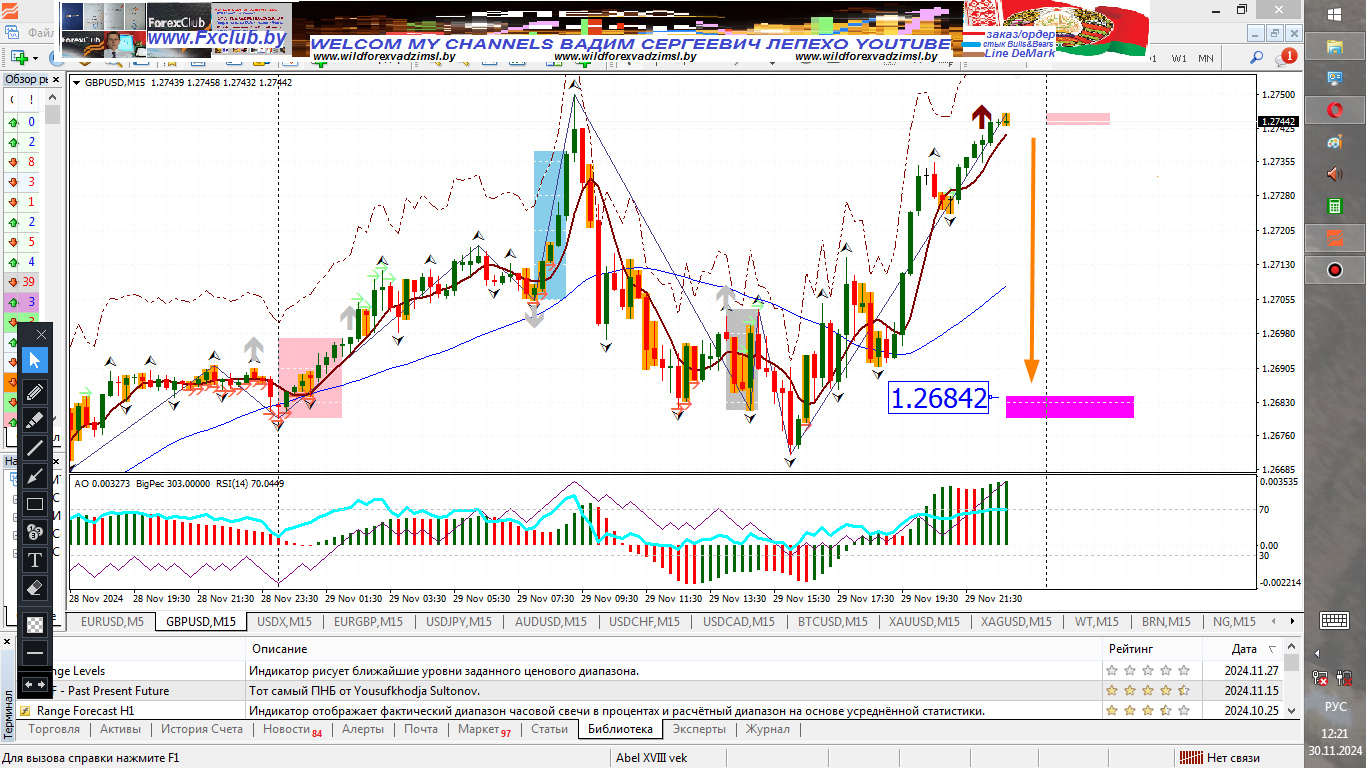The width and height of the screenshot is (1366, 768).
Task: Open the green calculator taskbar icon
Action: [1335, 206]
